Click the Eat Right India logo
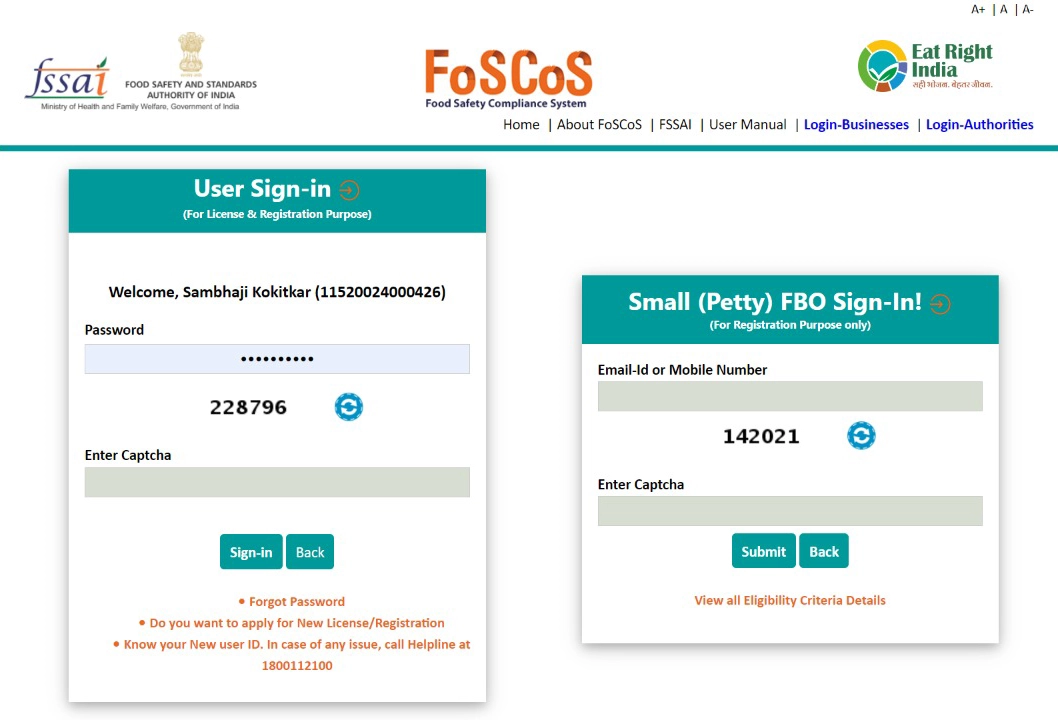Viewport: 1058px width, 720px height. tap(925, 65)
